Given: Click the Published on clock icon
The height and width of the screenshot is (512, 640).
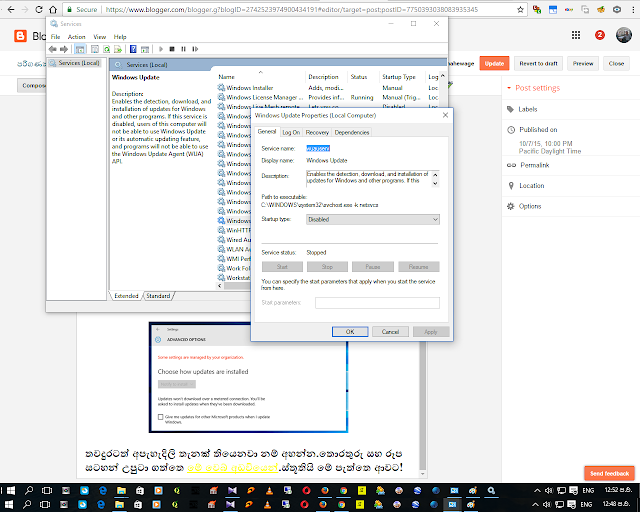Looking at the screenshot, I should tap(511, 130).
